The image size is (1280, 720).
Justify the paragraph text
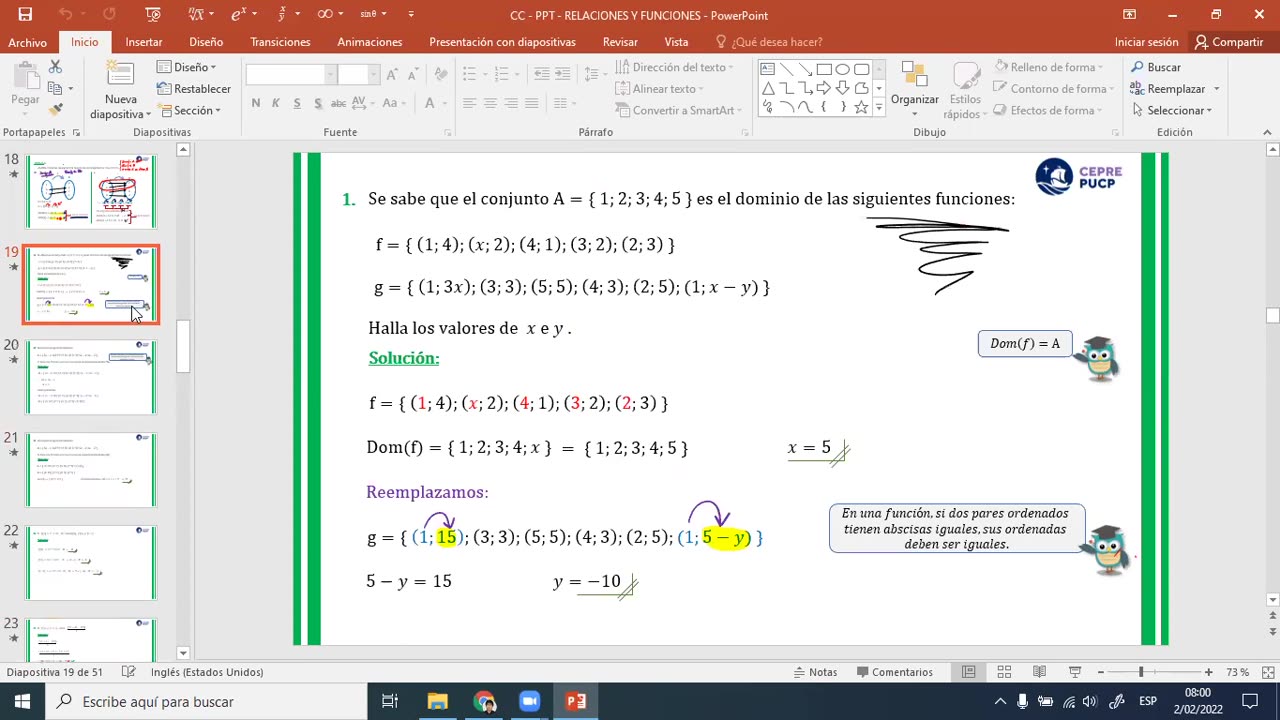pyautogui.click(x=532, y=103)
